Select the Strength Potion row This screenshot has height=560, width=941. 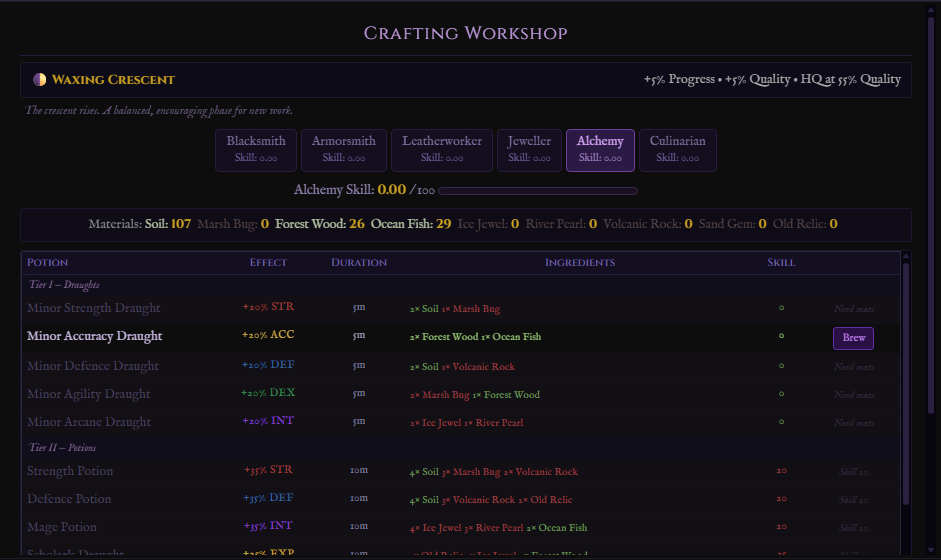point(461,471)
